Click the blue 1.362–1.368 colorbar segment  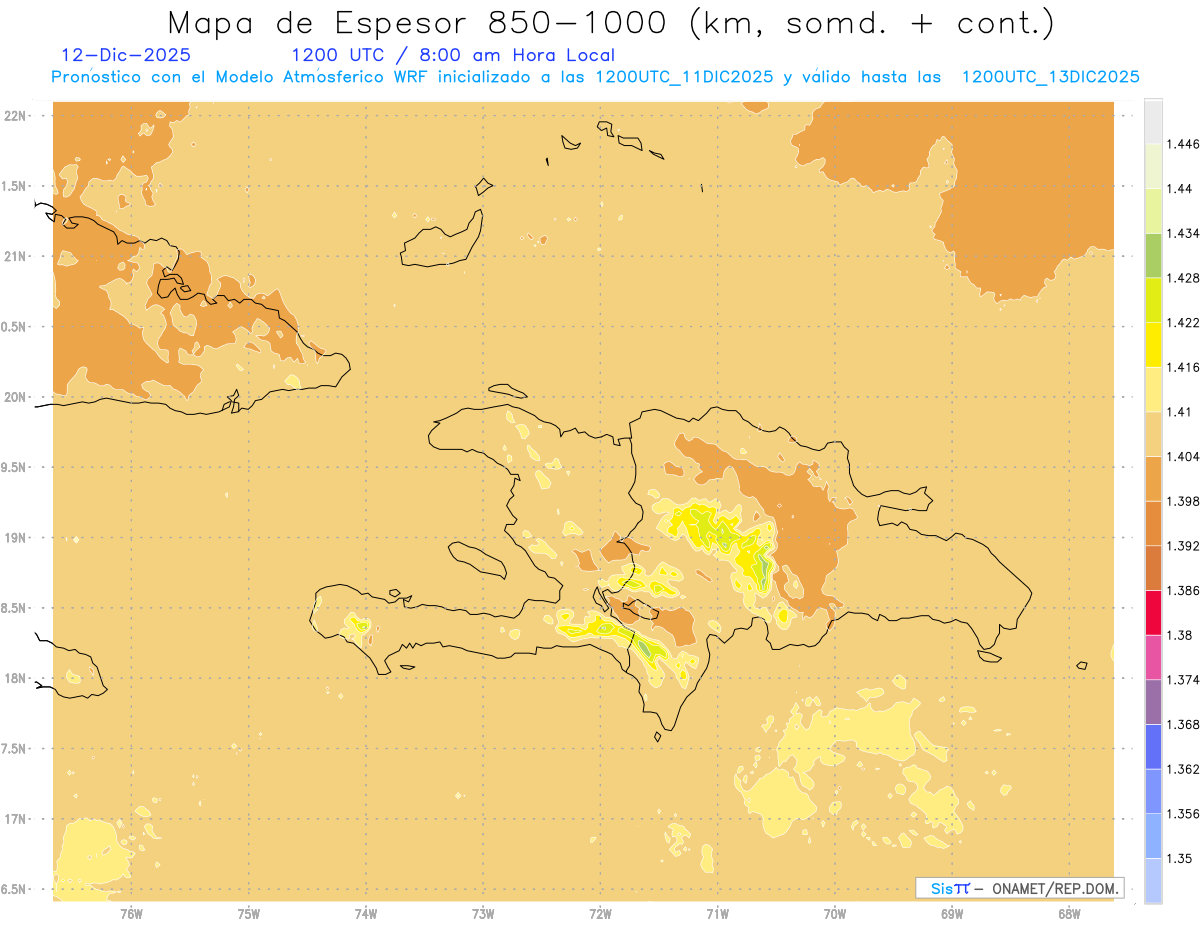(1153, 746)
